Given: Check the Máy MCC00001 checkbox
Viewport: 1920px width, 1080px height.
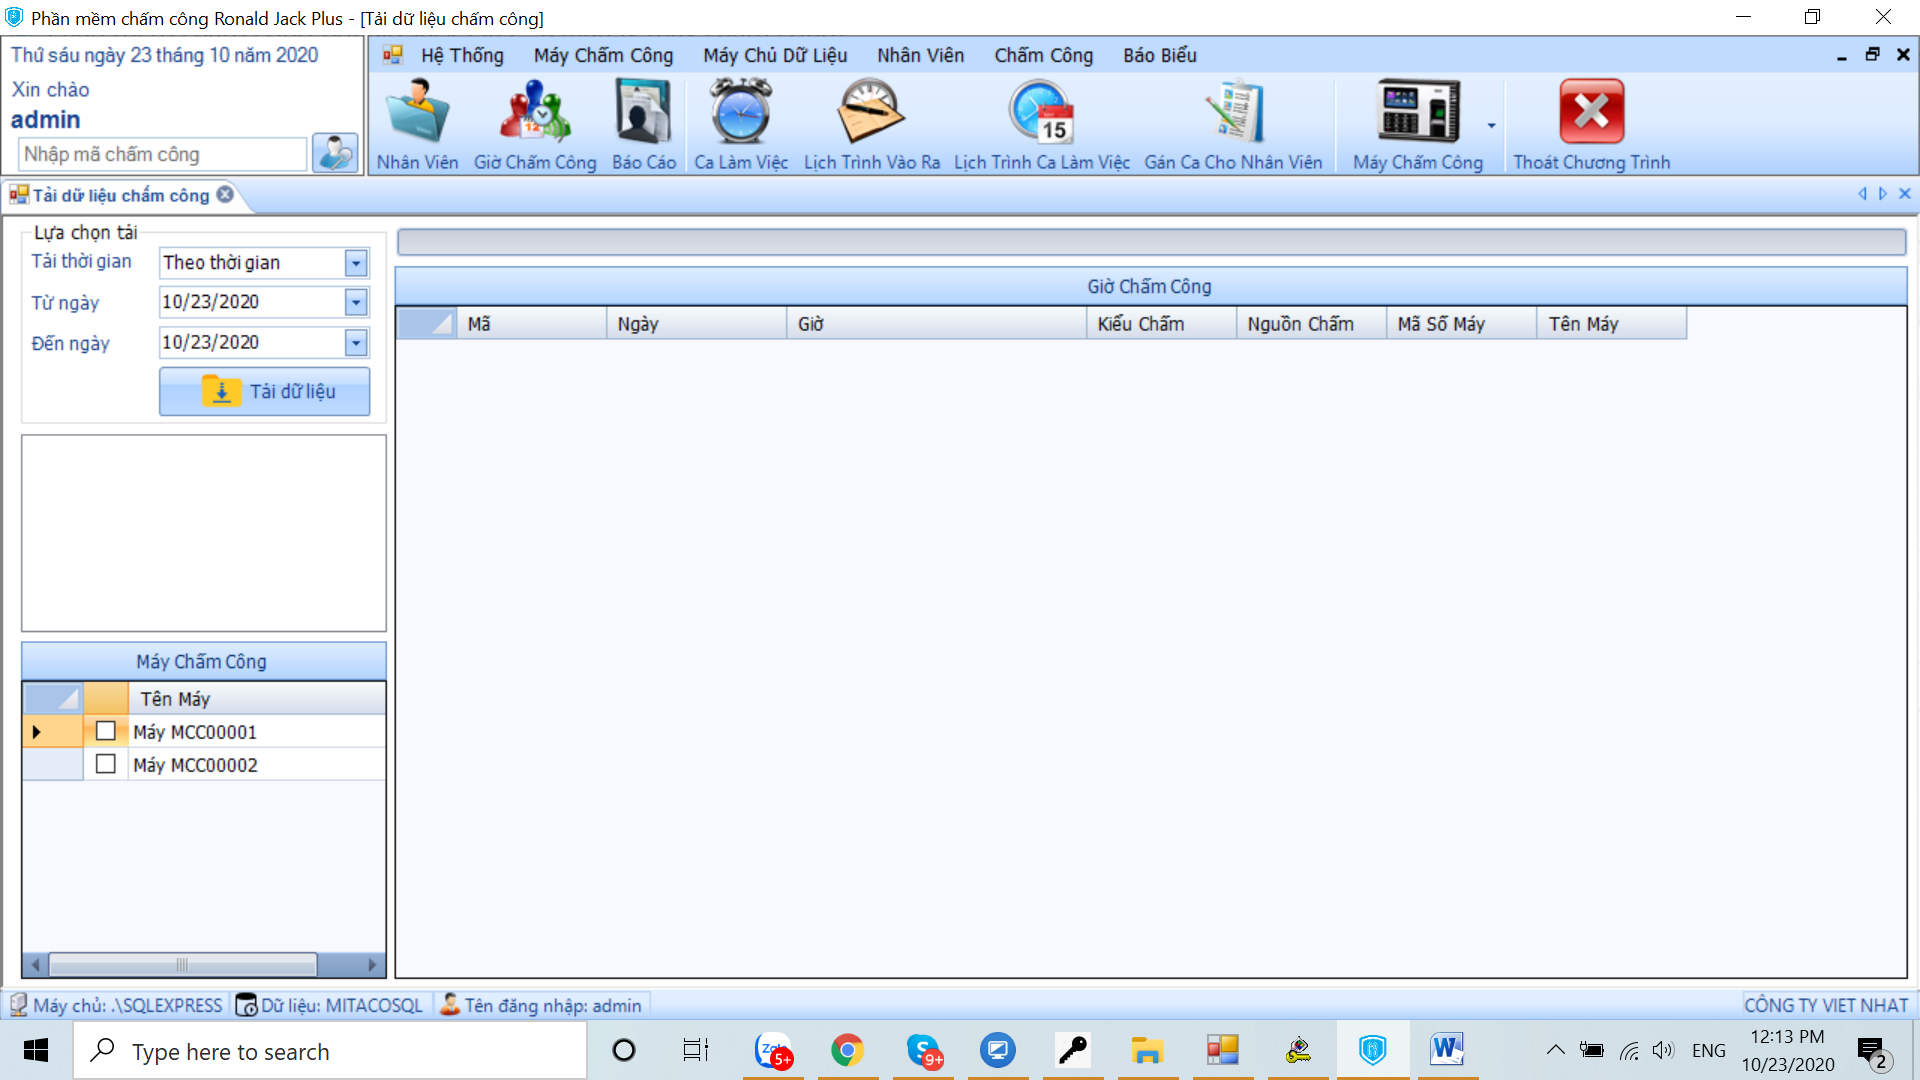Looking at the screenshot, I should pyautogui.click(x=106, y=731).
